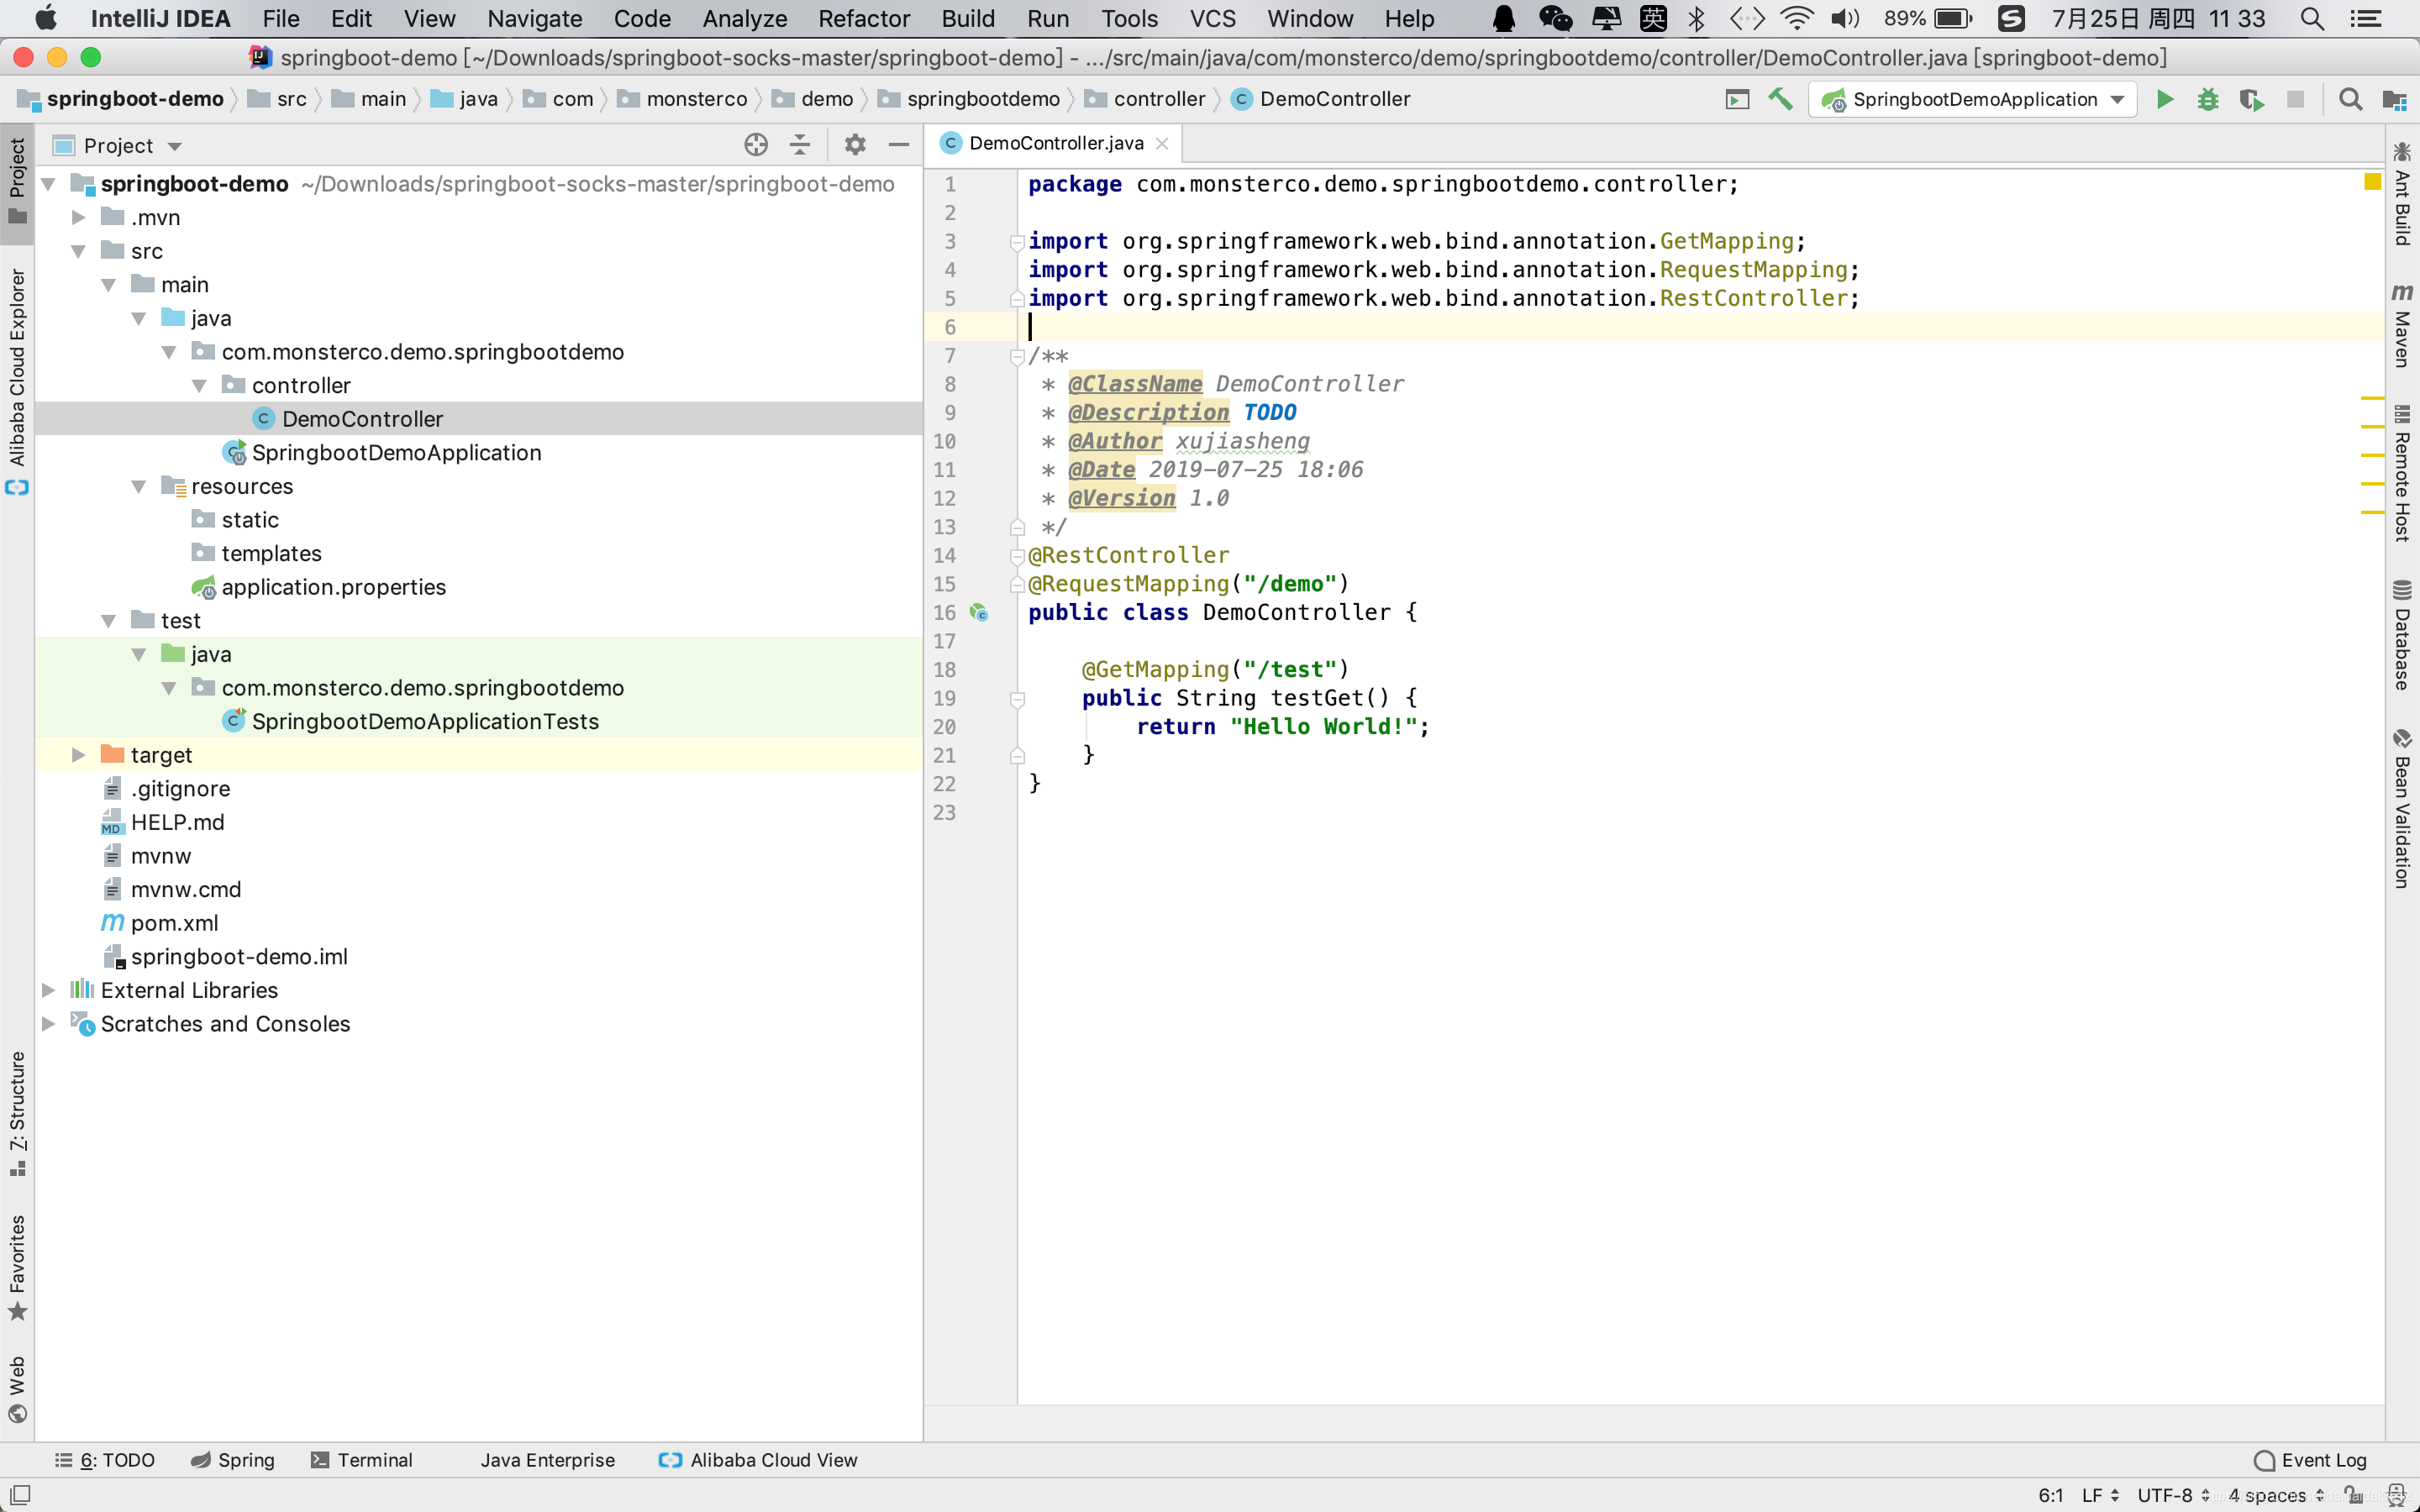Open Project Structure icon at toolbar end
This screenshot has height=1512, width=2420.
pyautogui.click(x=2394, y=99)
